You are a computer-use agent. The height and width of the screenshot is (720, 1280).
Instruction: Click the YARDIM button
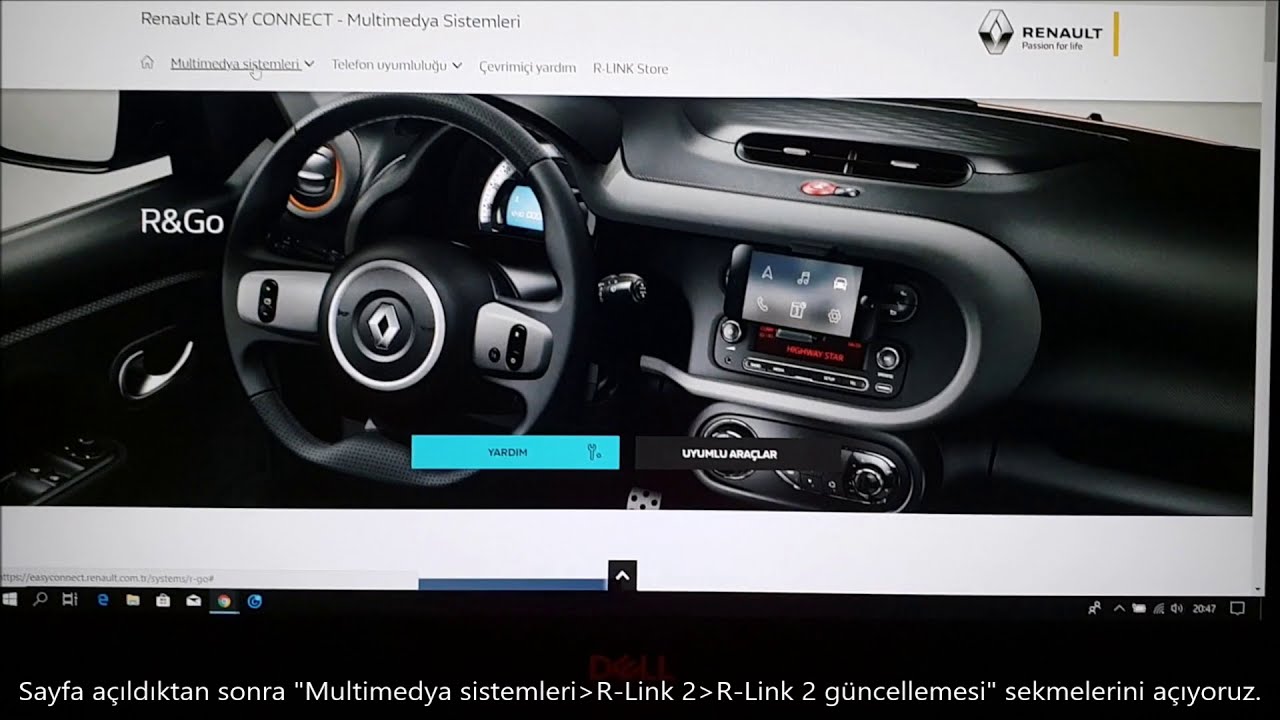[x=515, y=452]
